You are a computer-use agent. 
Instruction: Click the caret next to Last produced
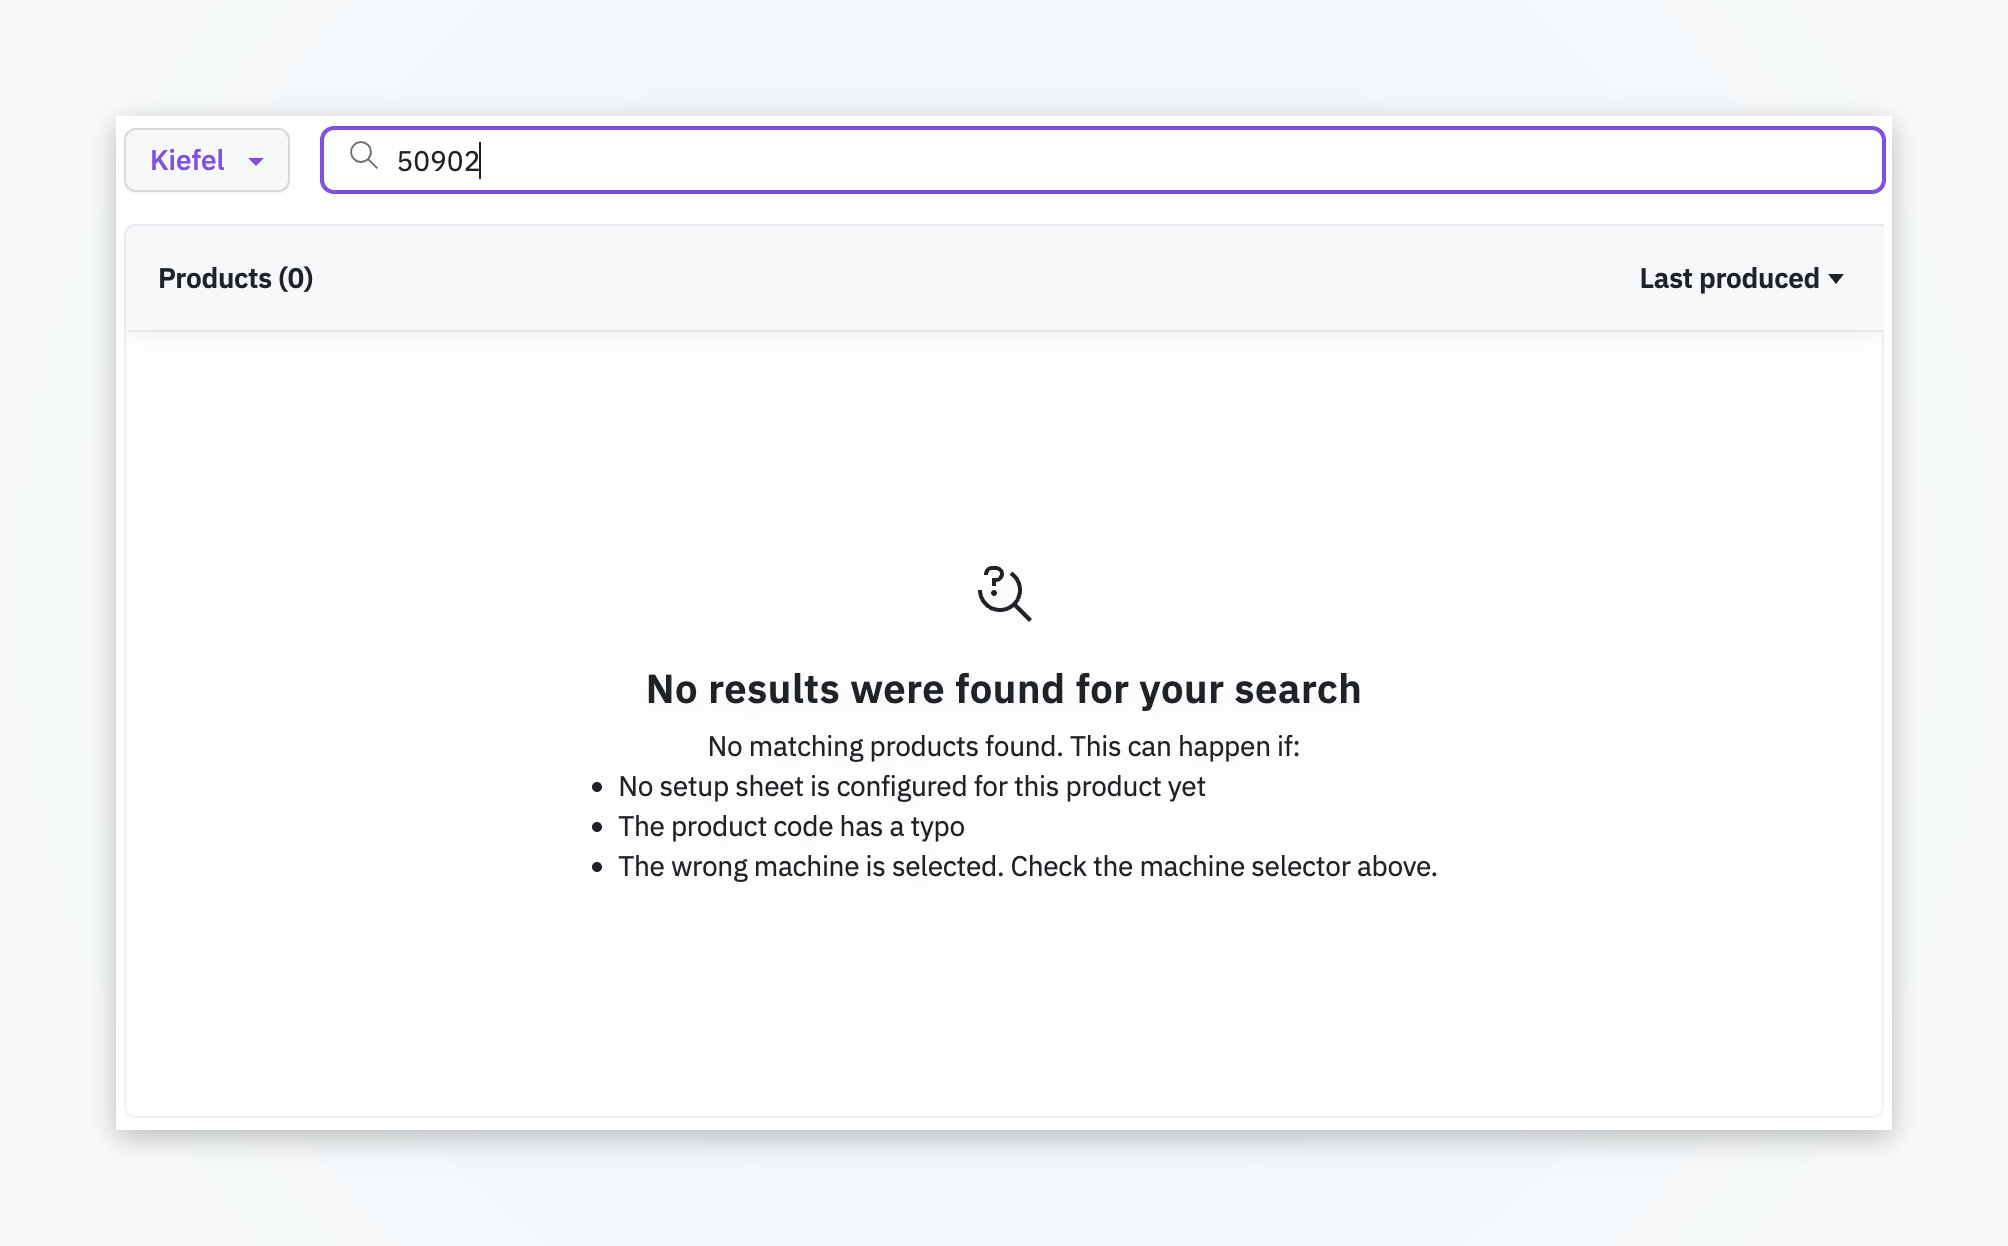1836,279
